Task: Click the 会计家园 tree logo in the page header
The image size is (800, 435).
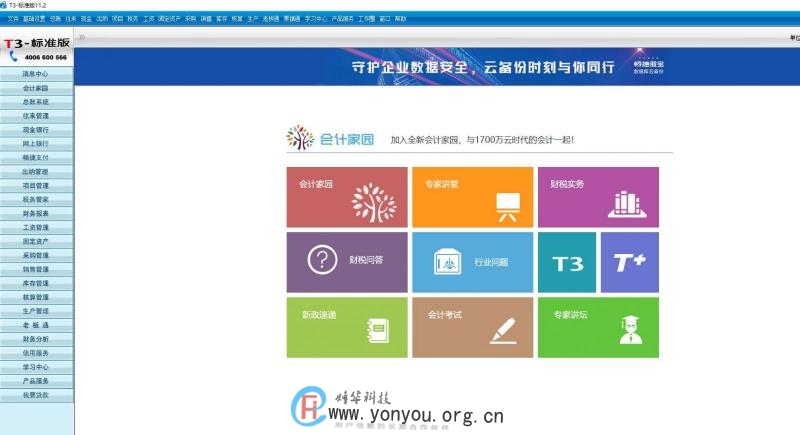Action: click(300, 138)
